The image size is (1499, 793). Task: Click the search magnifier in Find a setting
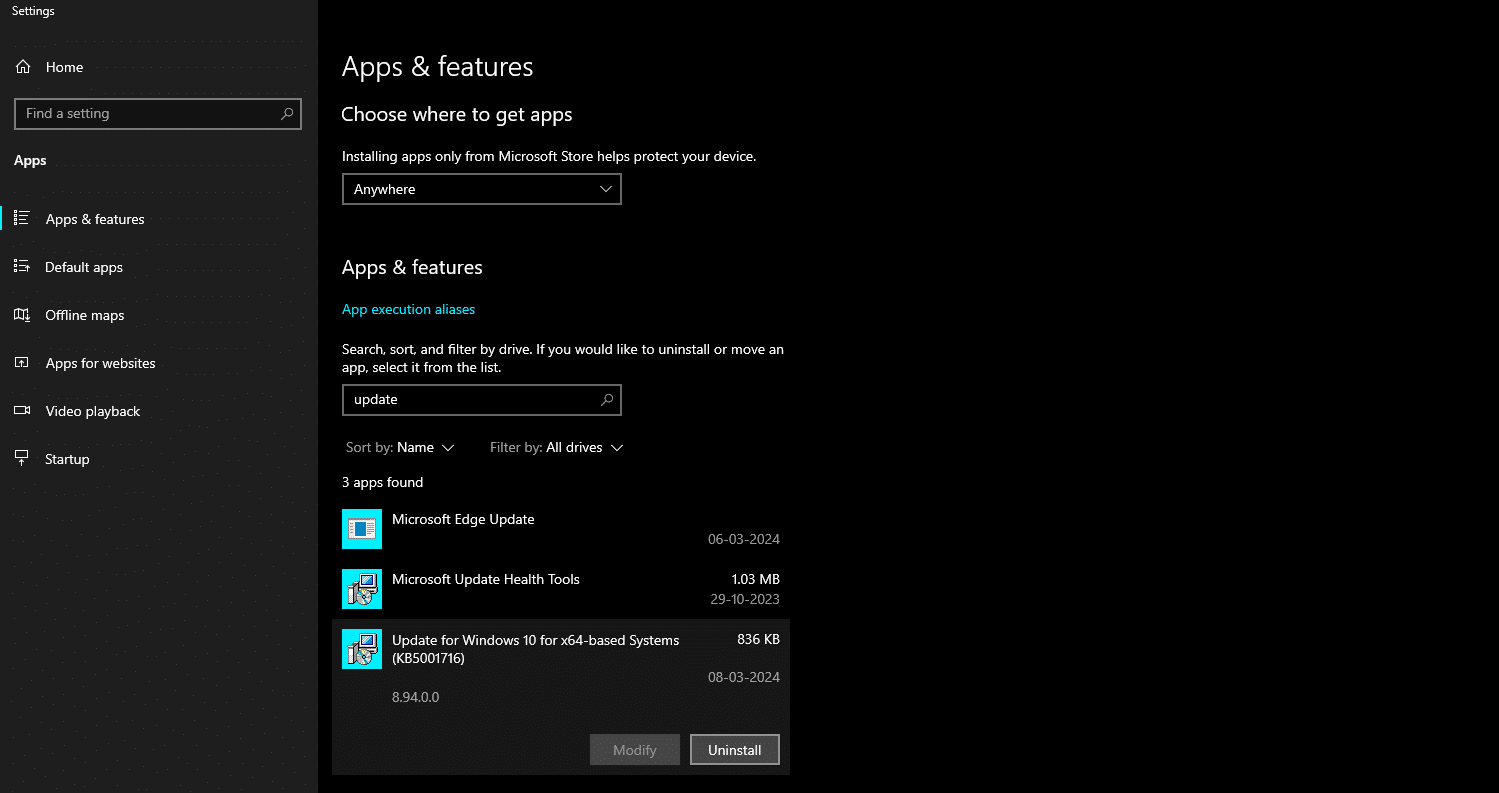(287, 114)
